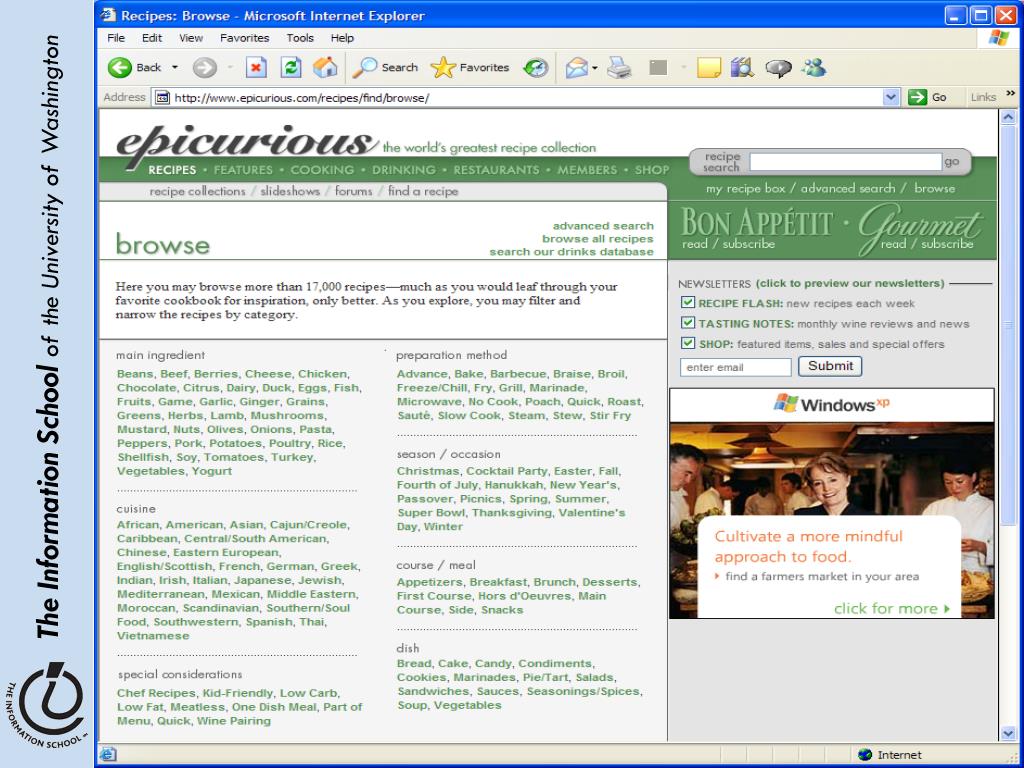The width and height of the screenshot is (1024, 768).
Task: Open search our drinks database link
Action: point(571,251)
